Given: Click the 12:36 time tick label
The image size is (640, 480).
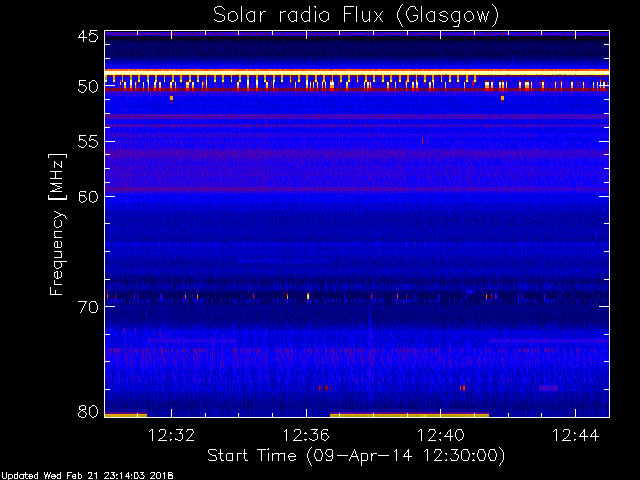Looking at the screenshot, I should tap(306, 435).
